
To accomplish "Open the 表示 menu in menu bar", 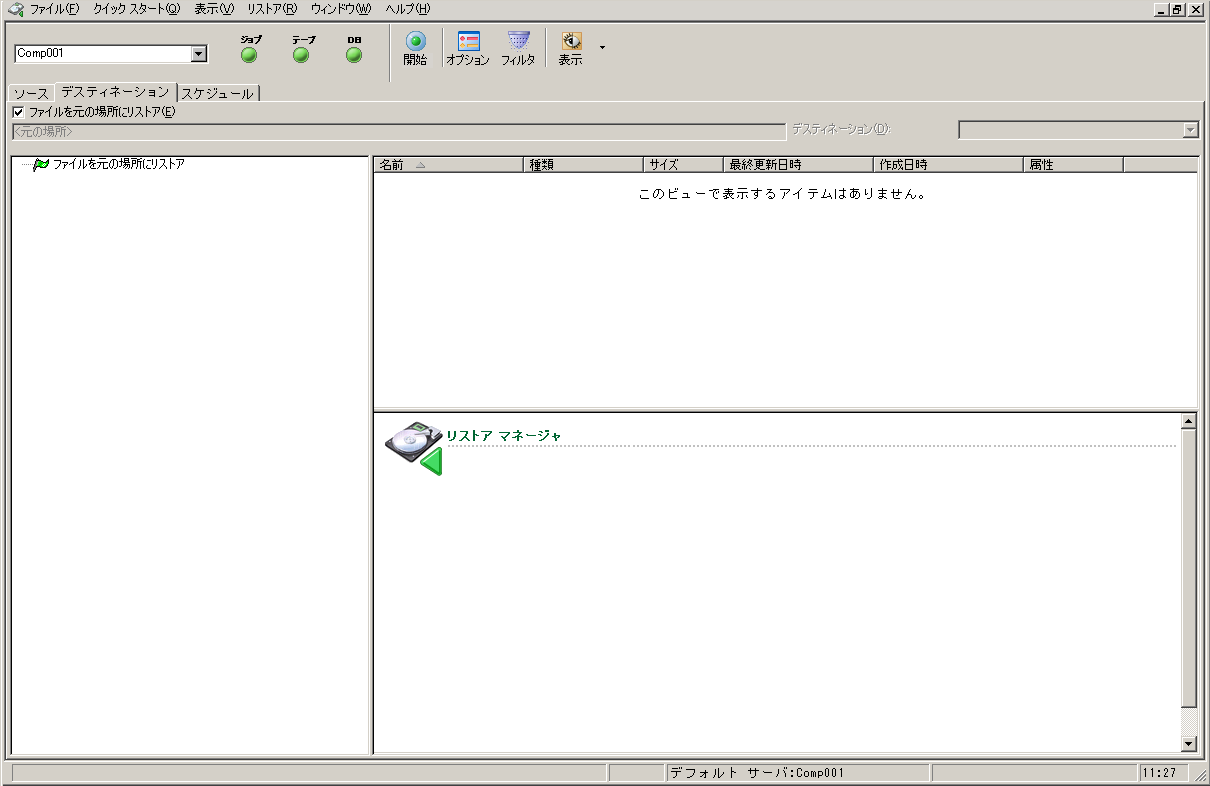I will pos(214,9).
